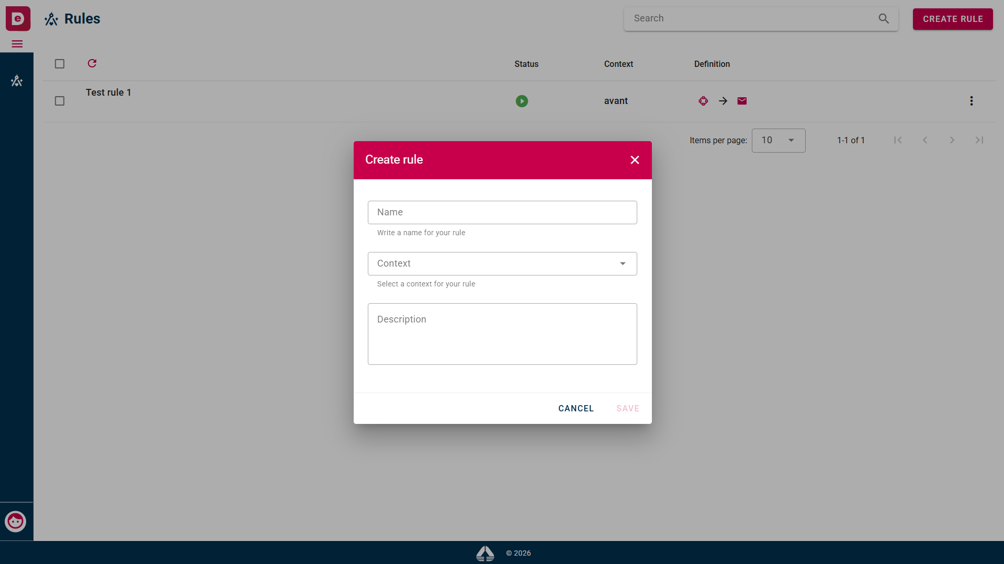The width and height of the screenshot is (1004, 564).
Task: Open the three-dot menu for Test rule 1
Action: [971, 101]
